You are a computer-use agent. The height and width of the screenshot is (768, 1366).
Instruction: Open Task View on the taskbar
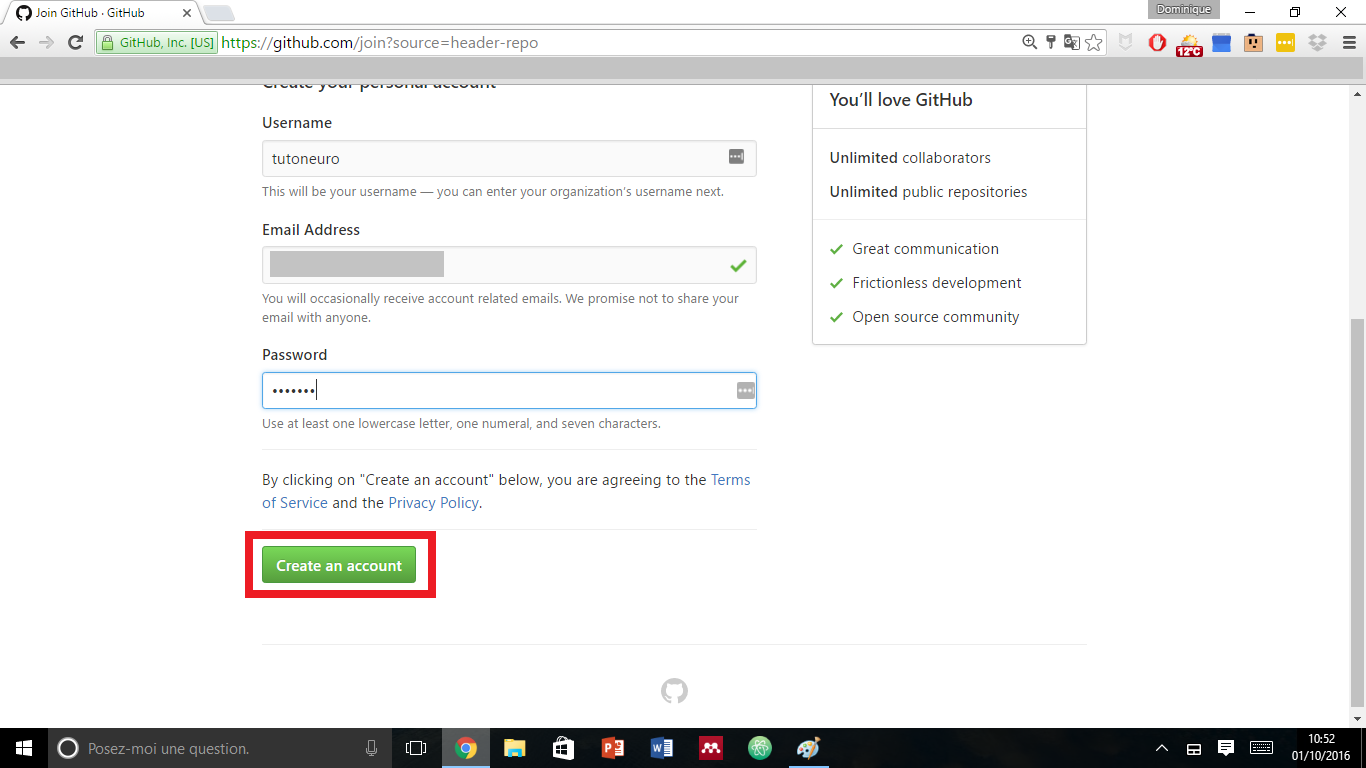416,748
